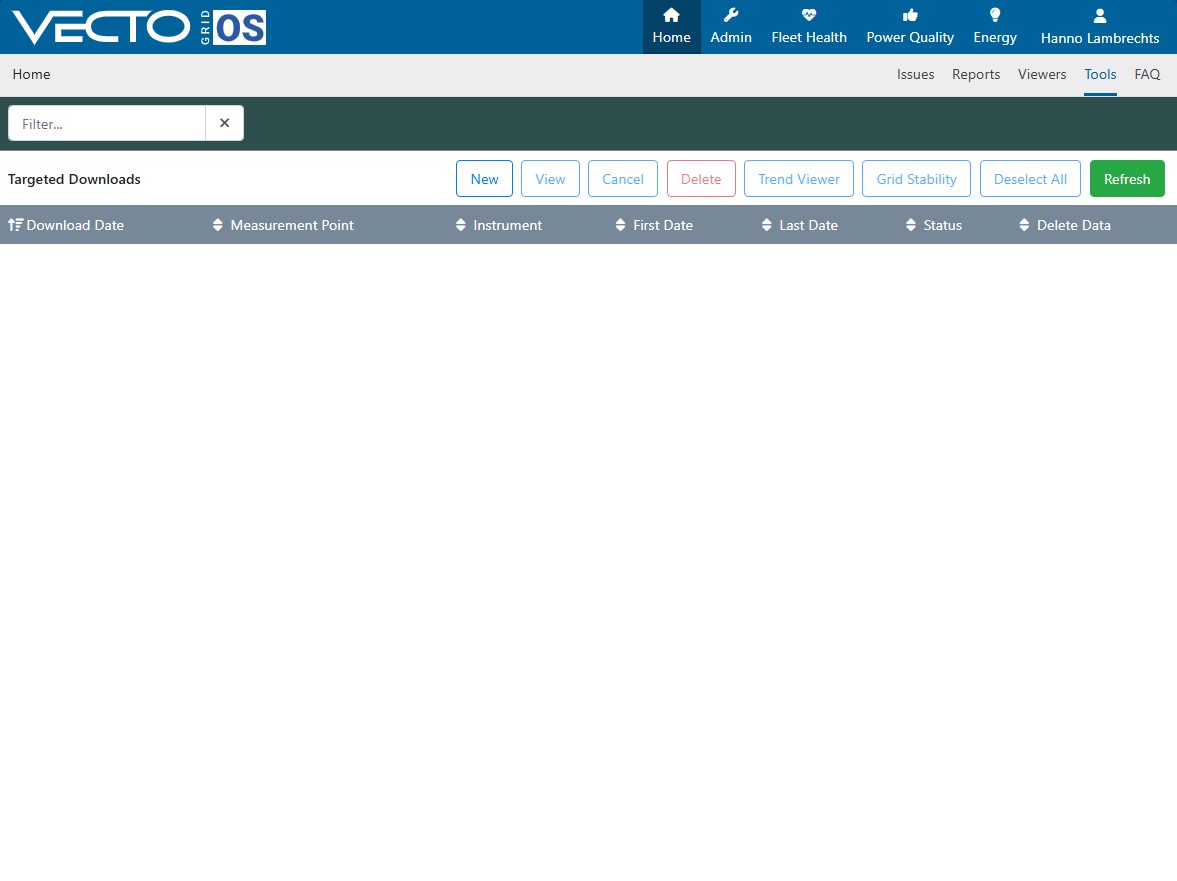1177x881 pixels.
Task: Sort by First Date arrows icon
Action: (x=620, y=224)
